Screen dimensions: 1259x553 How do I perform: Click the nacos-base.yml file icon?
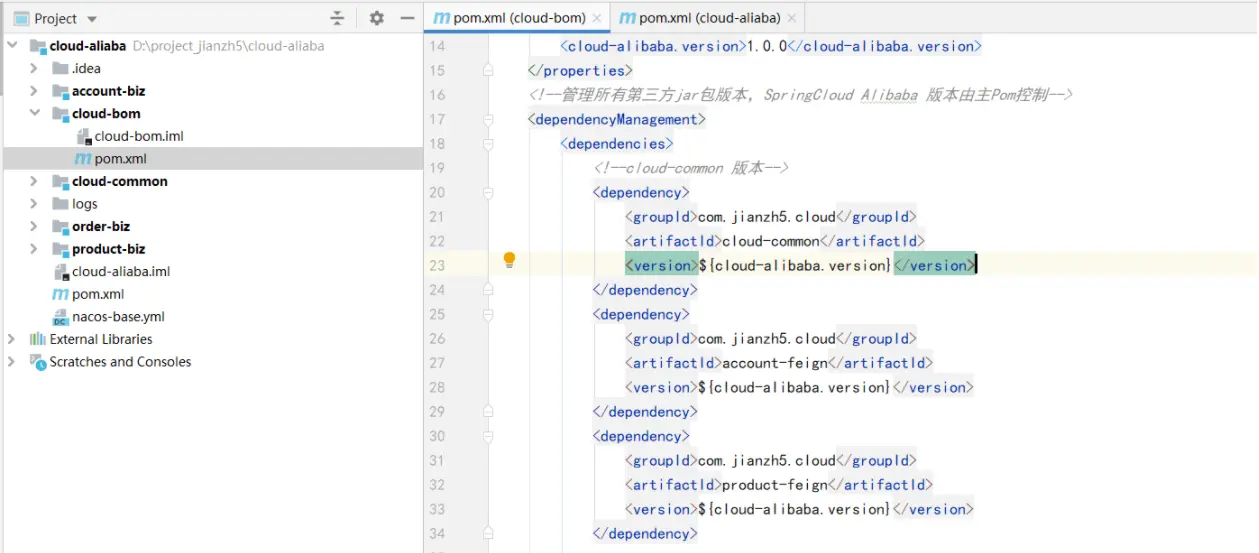[60, 317]
